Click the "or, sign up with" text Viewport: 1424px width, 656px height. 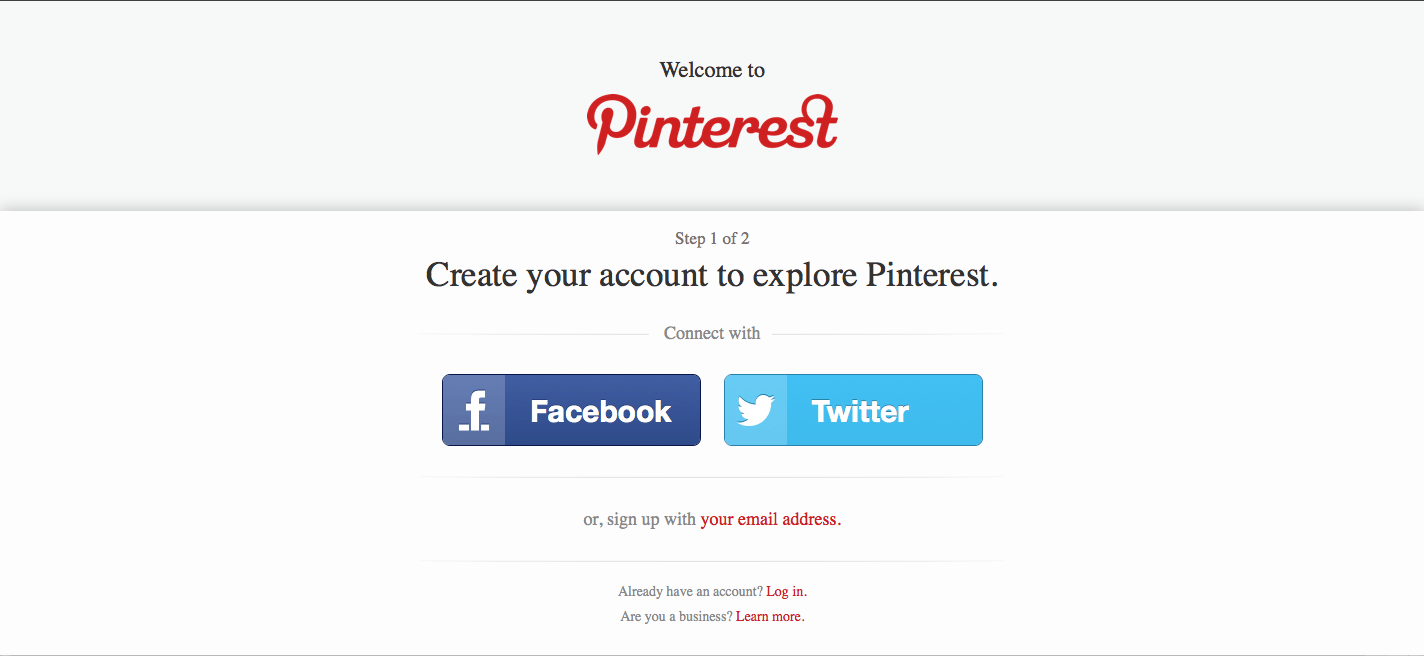click(640, 519)
